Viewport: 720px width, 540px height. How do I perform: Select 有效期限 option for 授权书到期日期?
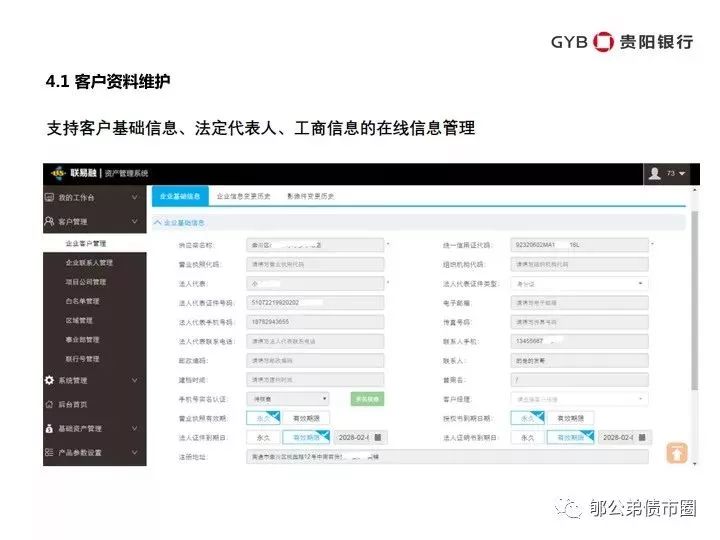point(570,418)
